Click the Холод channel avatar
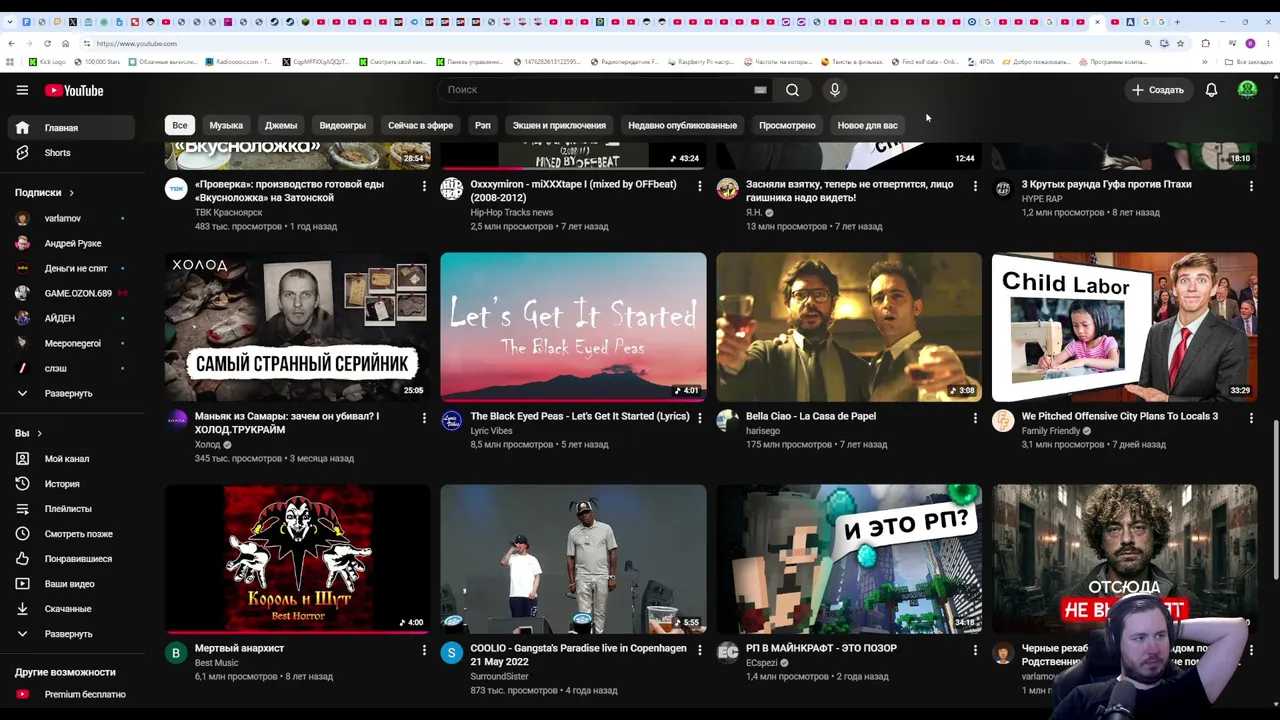Viewport: 1280px width, 720px height. point(176,421)
